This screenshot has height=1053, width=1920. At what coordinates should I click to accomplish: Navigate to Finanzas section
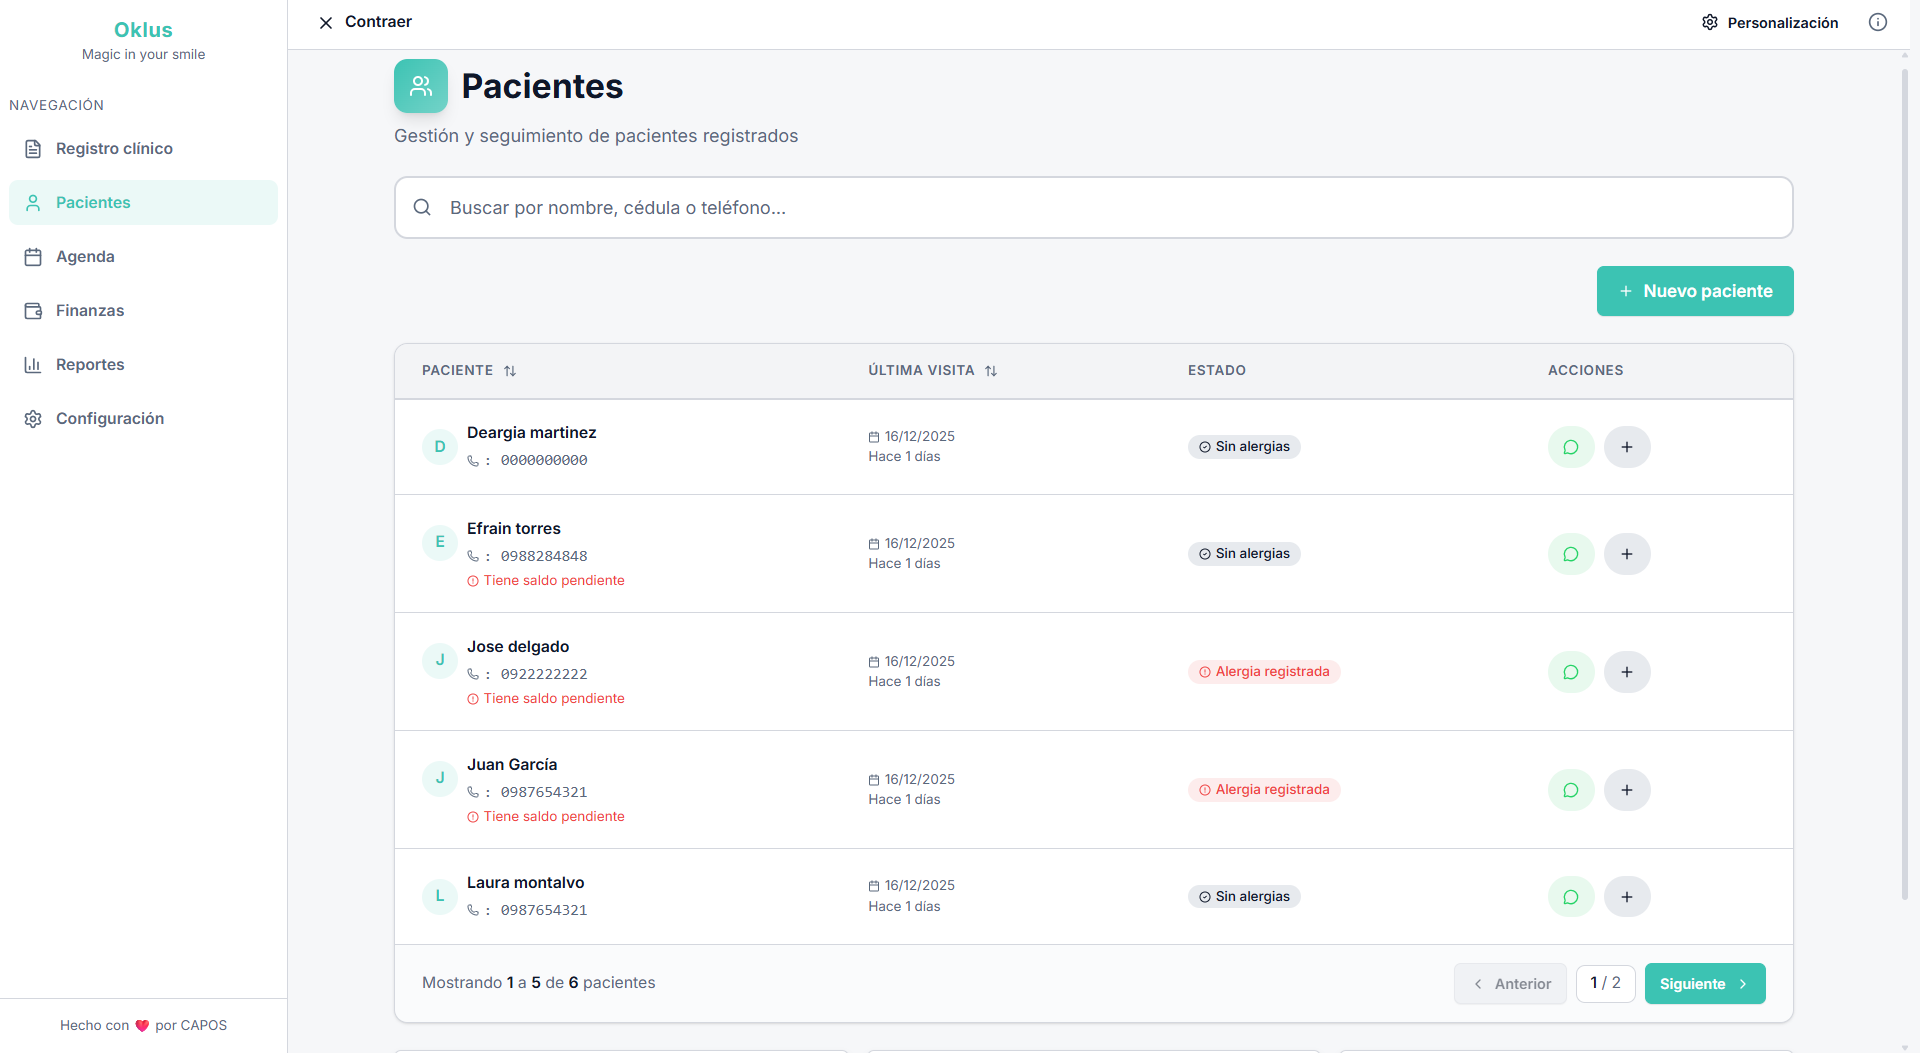click(x=90, y=311)
